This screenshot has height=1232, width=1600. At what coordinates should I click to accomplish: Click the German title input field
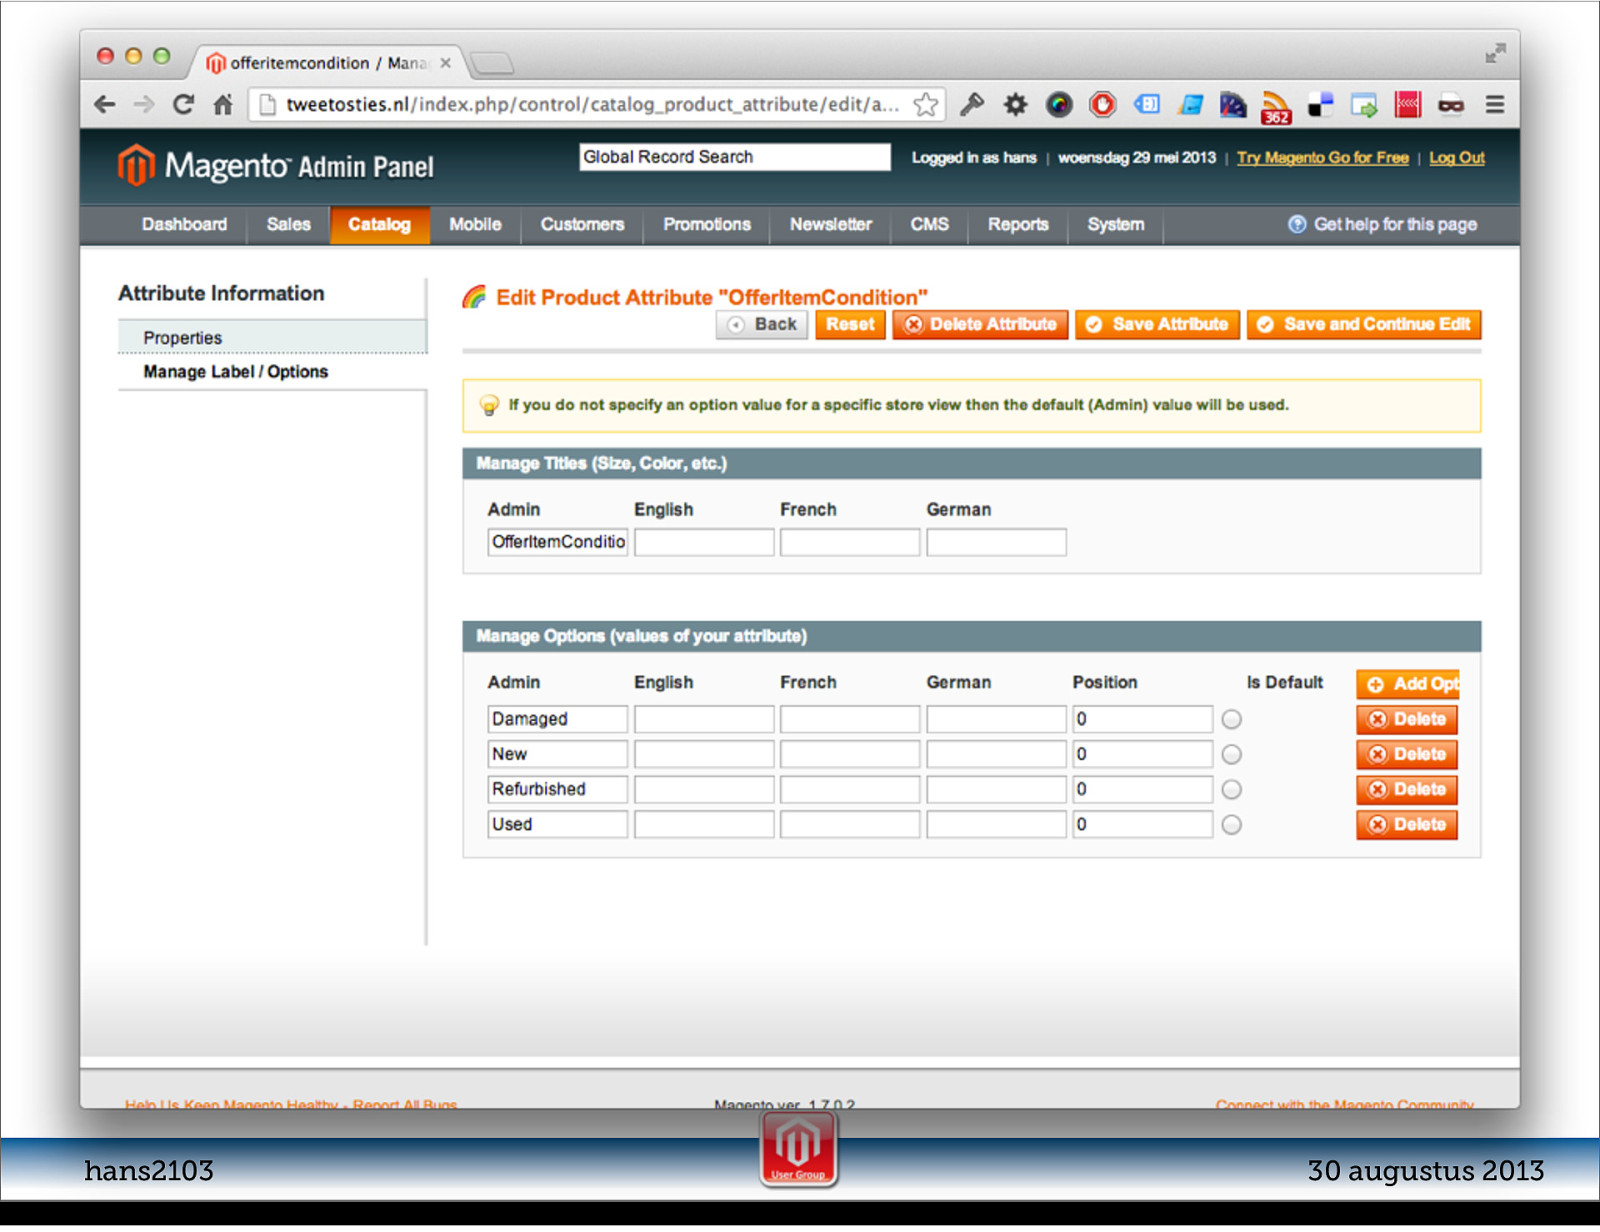pyautogui.click(x=996, y=542)
